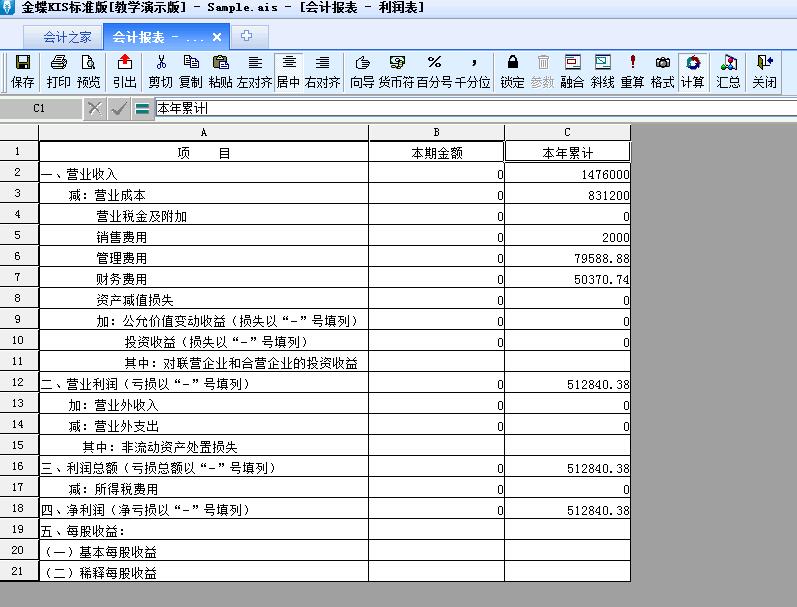The height and width of the screenshot is (607, 797).
Task: Cancel edit with the X button
Action: point(95,108)
